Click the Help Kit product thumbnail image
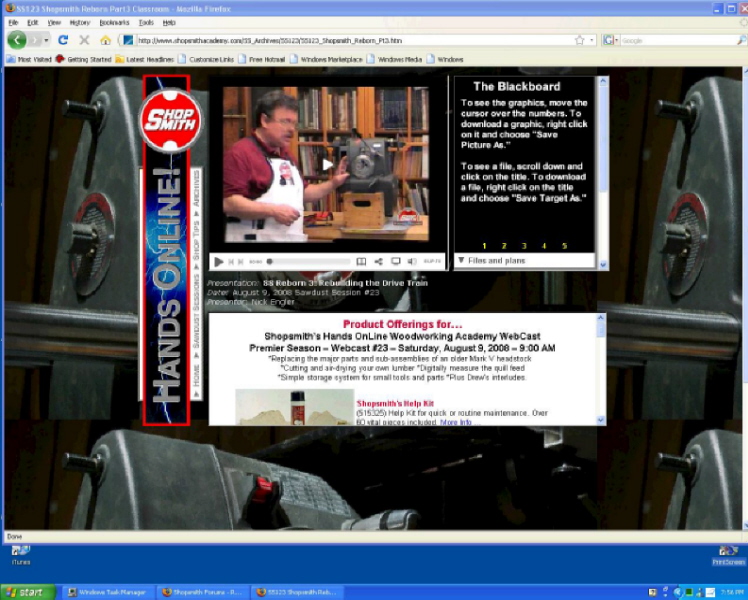 pos(294,407)
